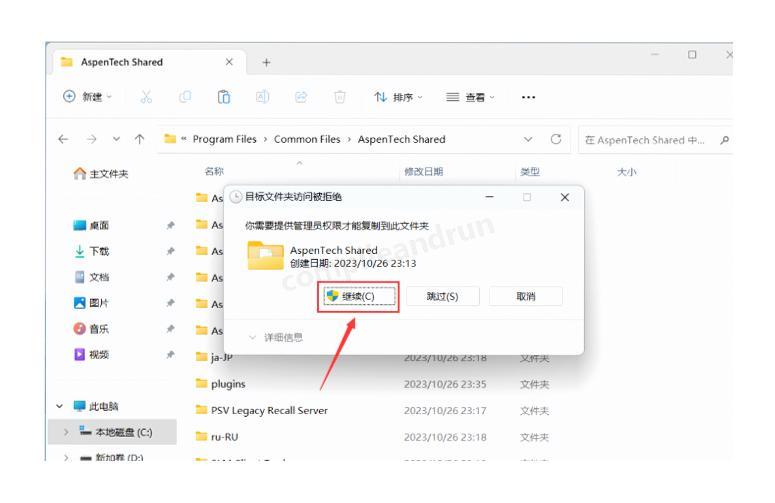Open recent locations chevron beside navigation arrows

click(116, 139)
